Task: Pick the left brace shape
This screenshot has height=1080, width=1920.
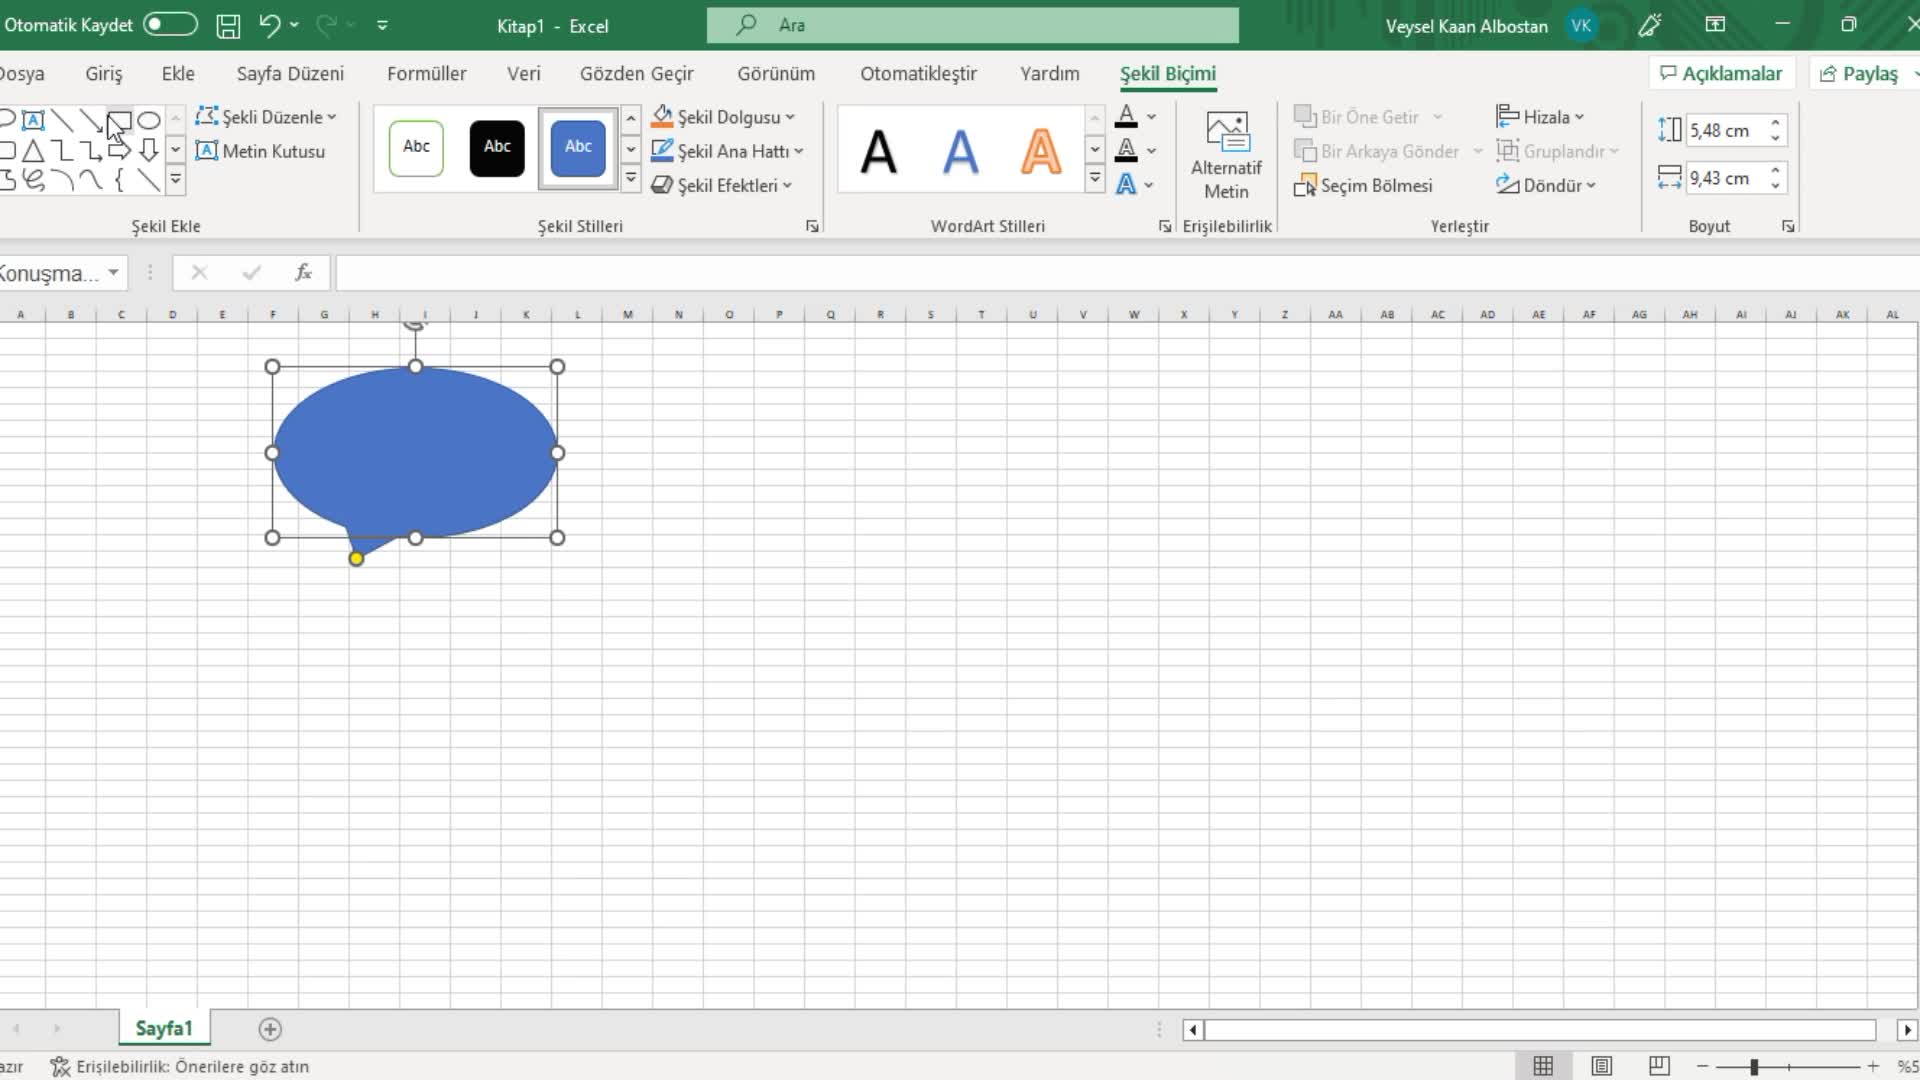Action: tap(120, 180)
